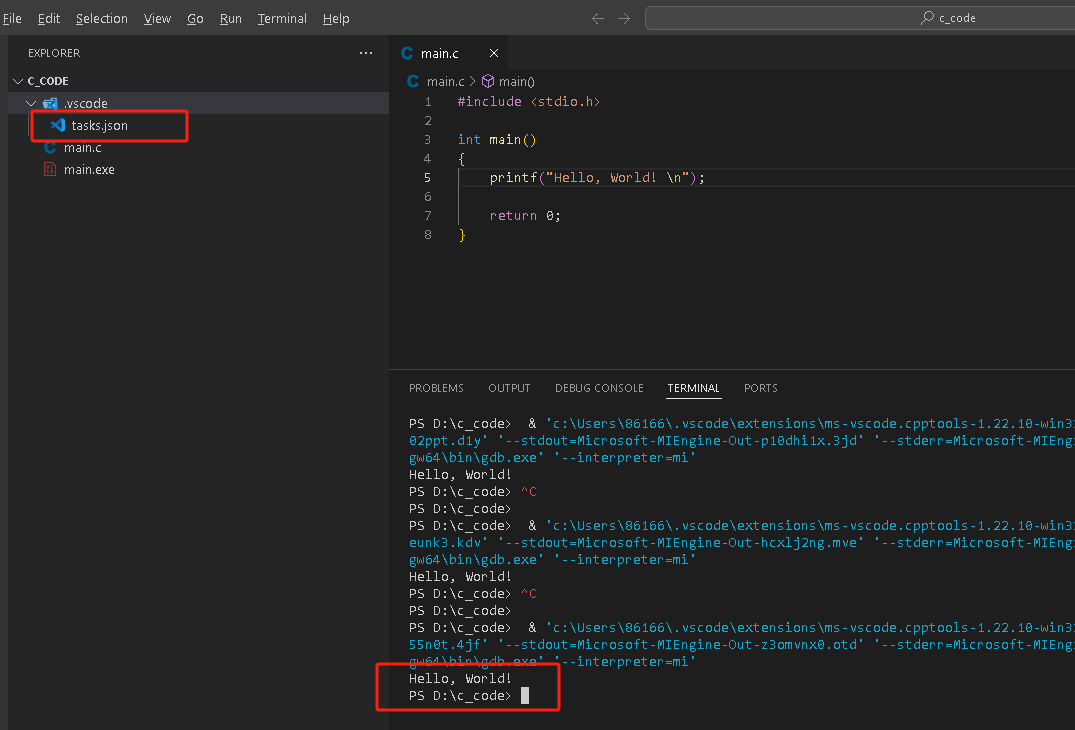Click the Go Forward arrow icon
The image size is (1075, 730).
[x=623, y=19]
